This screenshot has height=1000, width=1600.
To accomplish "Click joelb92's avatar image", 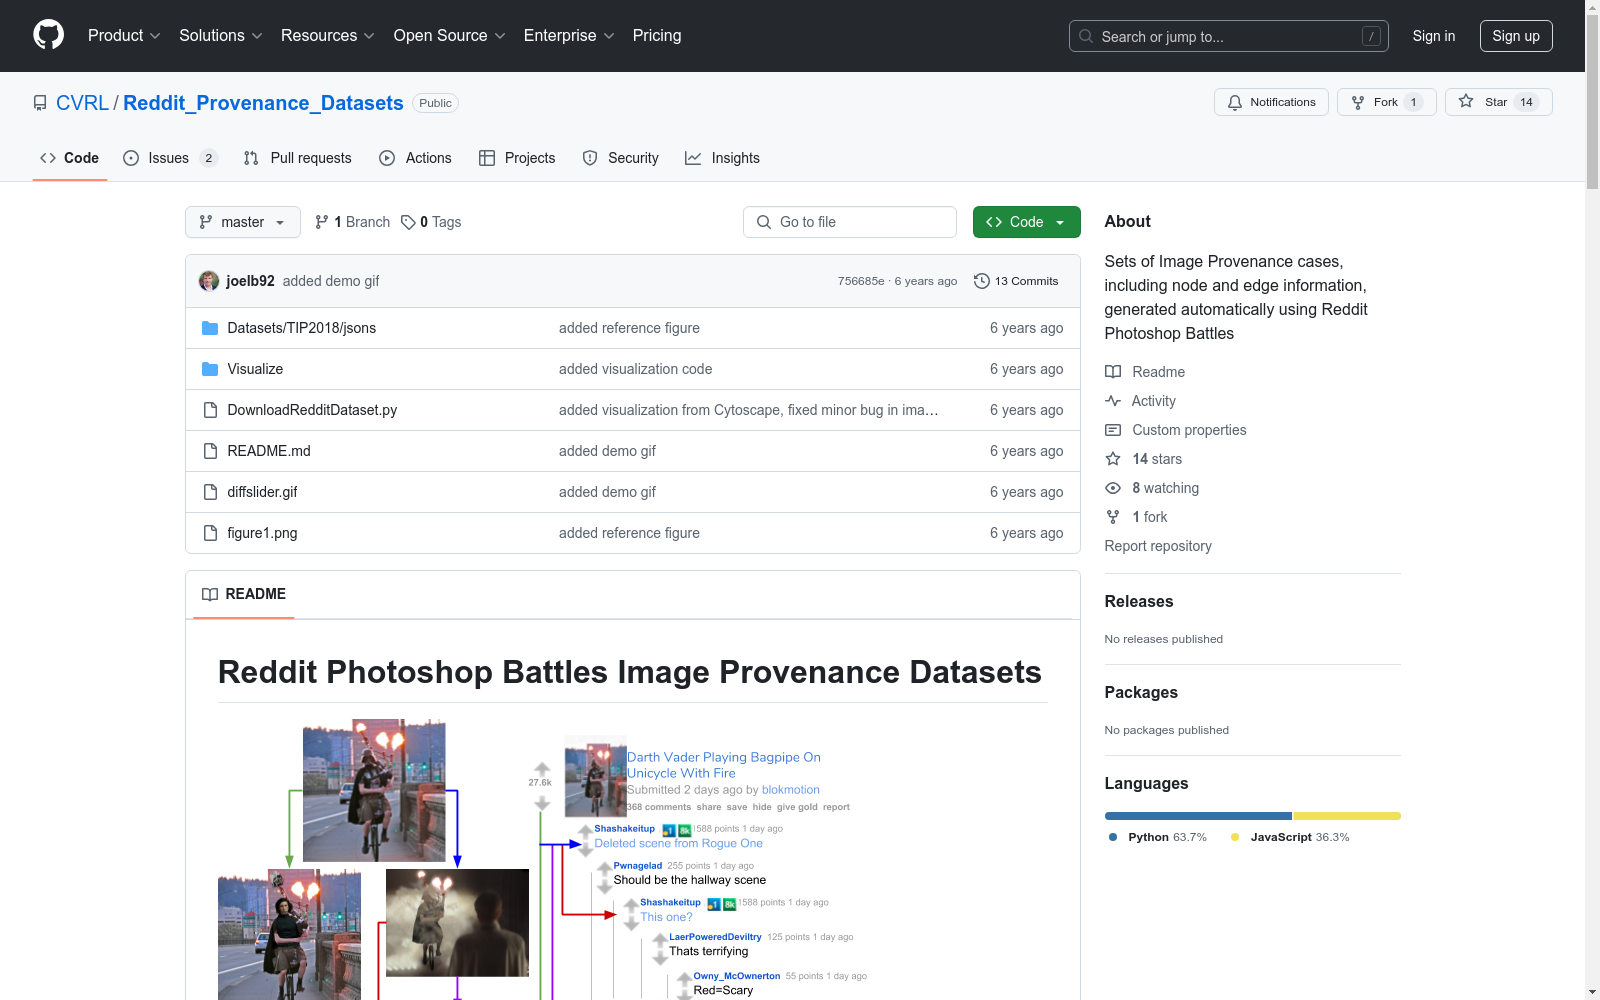I will pos(209,281).
